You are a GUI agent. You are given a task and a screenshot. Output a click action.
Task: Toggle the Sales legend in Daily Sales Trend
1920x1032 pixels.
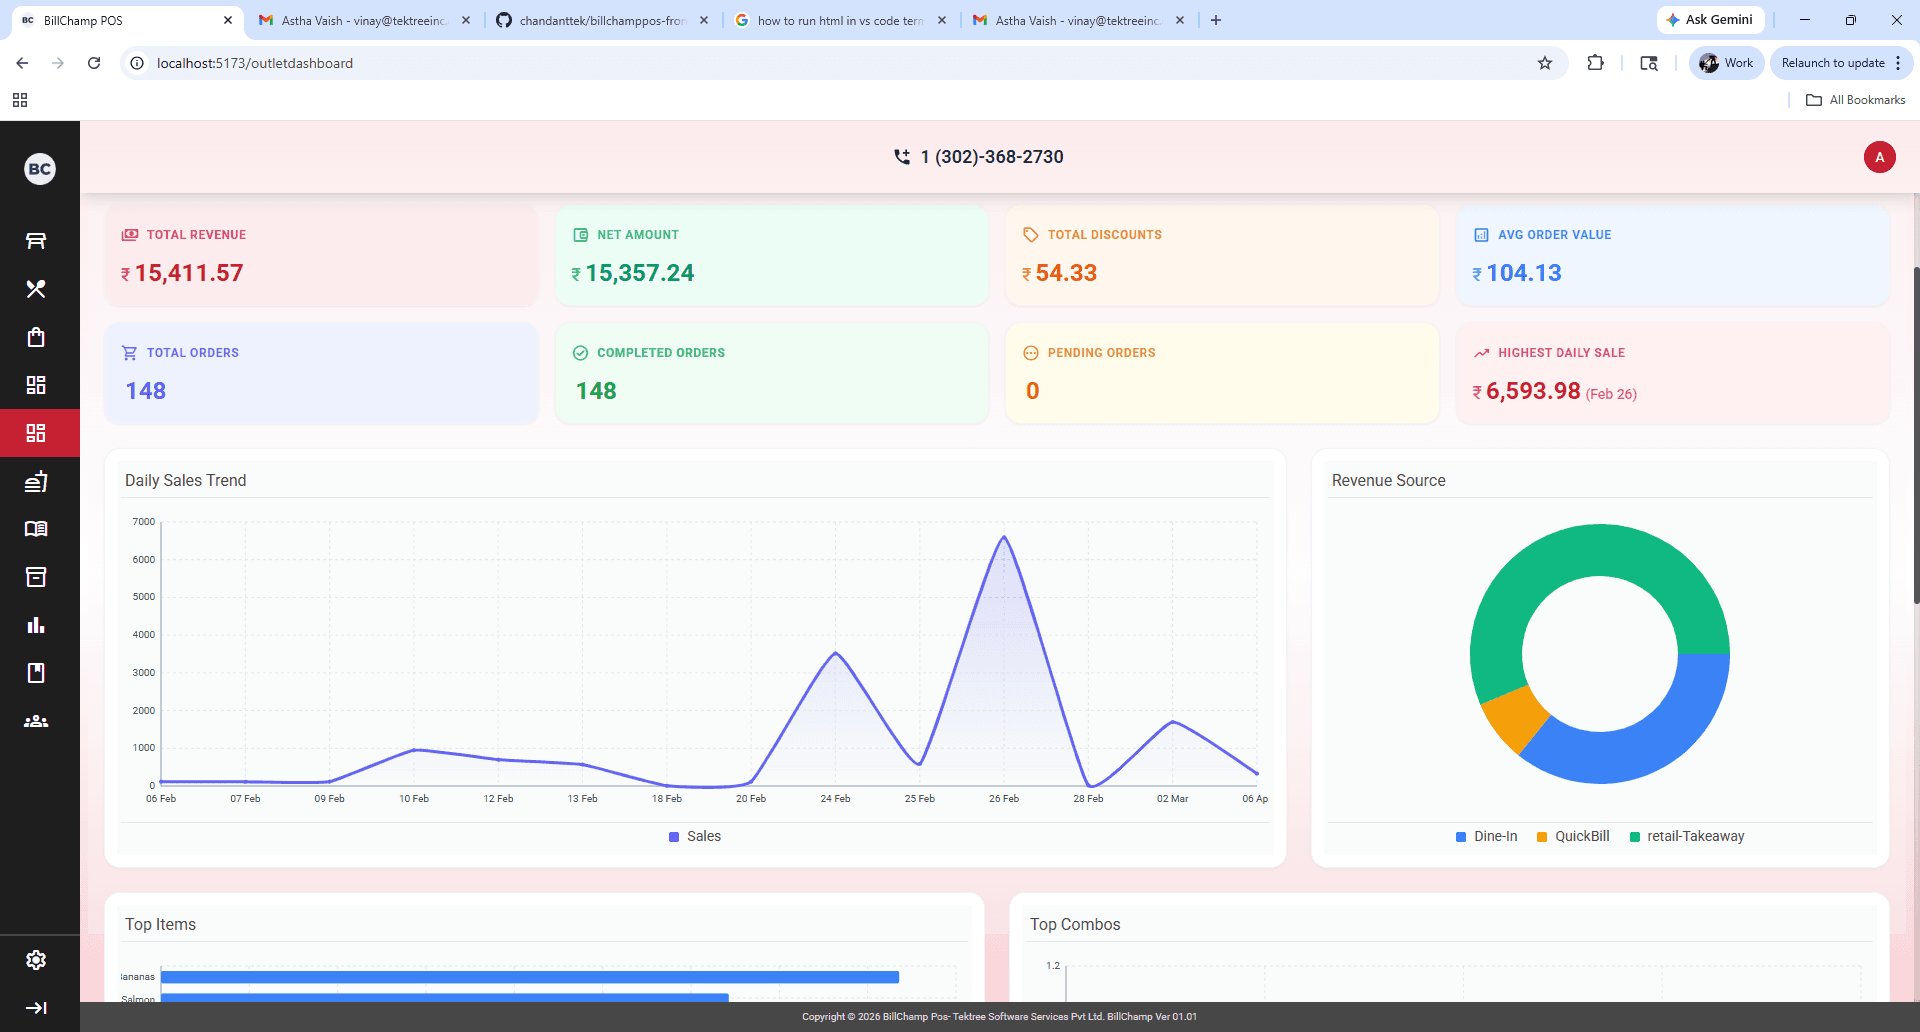[695, 836]
